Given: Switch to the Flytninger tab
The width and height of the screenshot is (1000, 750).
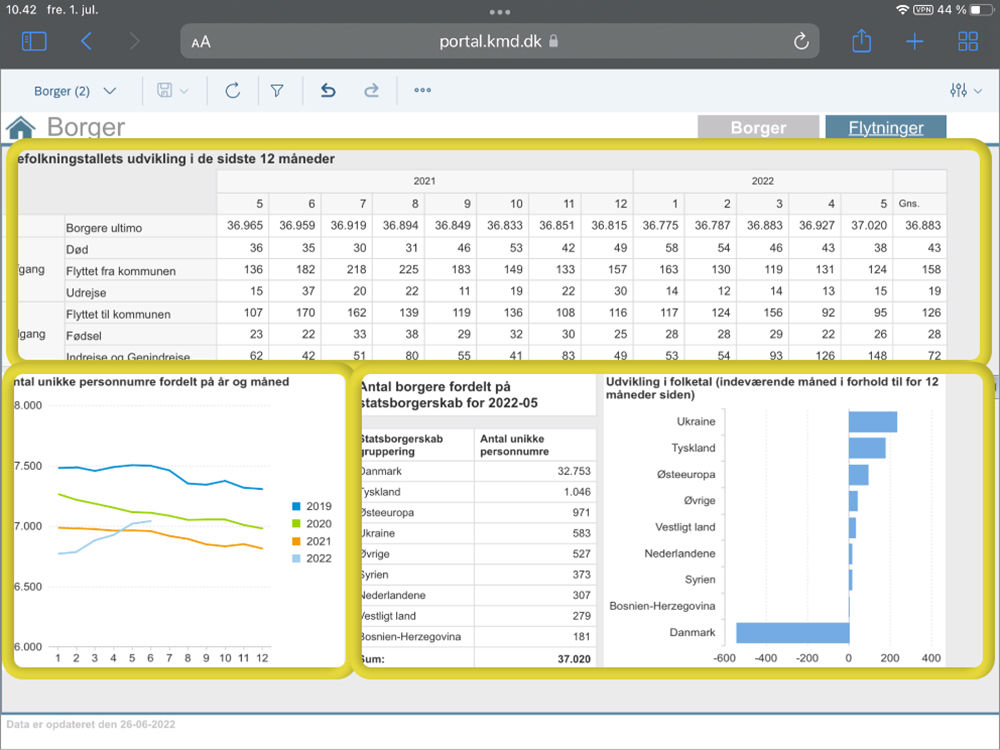Looking at the screenshot, I should tap(886, 128).
